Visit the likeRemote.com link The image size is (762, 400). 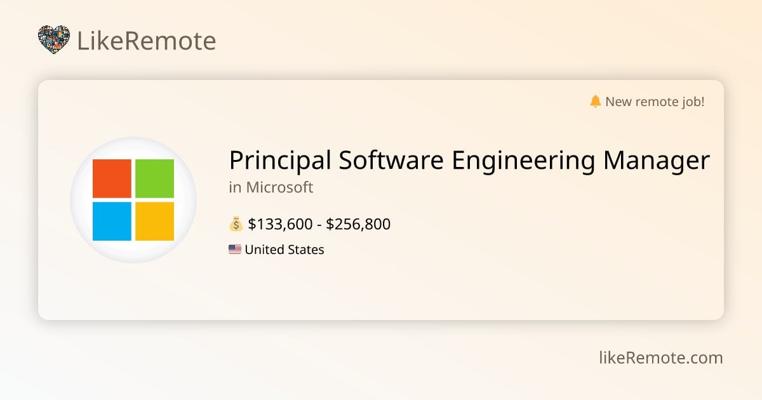tap(660, 357)
